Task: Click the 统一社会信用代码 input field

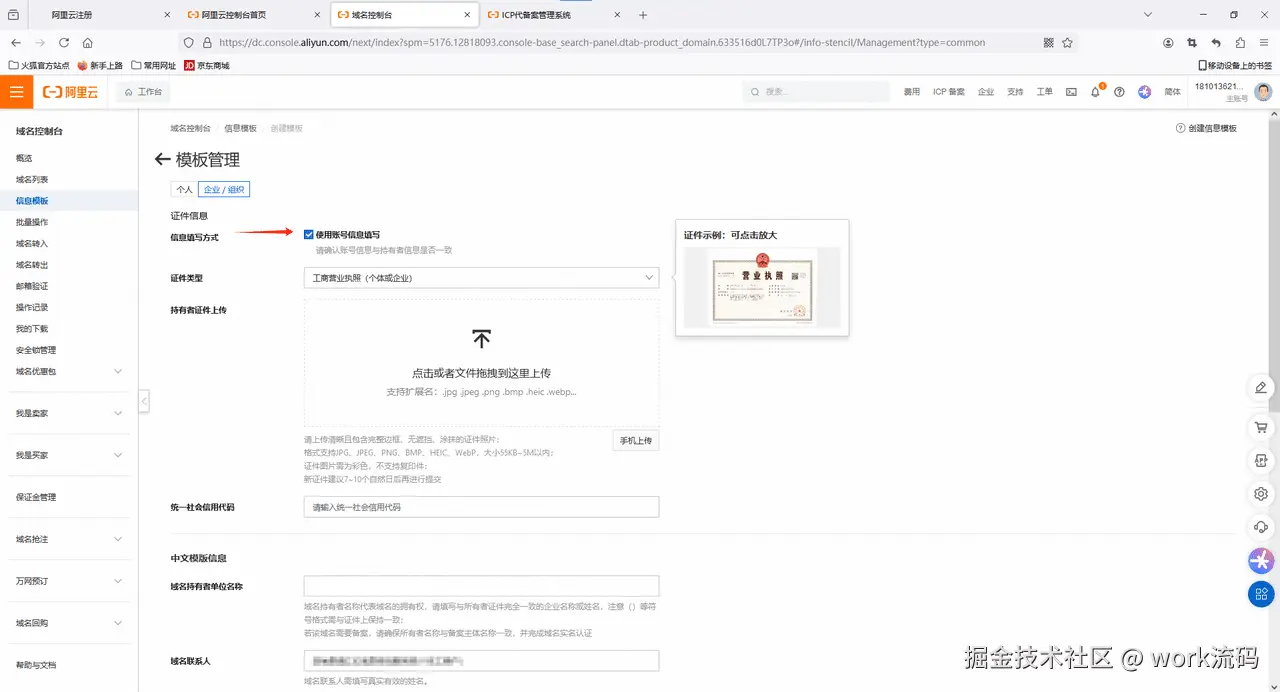Action: pos(481,506)
